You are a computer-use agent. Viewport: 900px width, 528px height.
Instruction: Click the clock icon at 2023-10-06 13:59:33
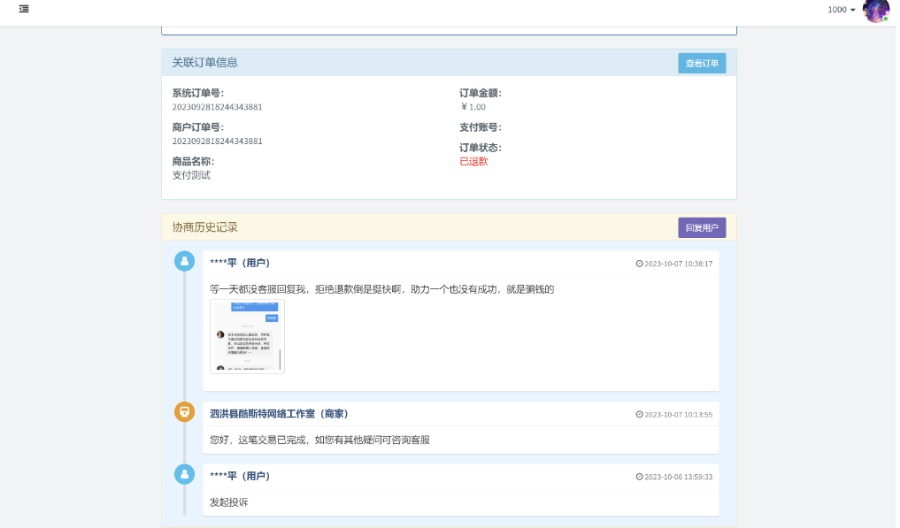(x=639, y=477)
